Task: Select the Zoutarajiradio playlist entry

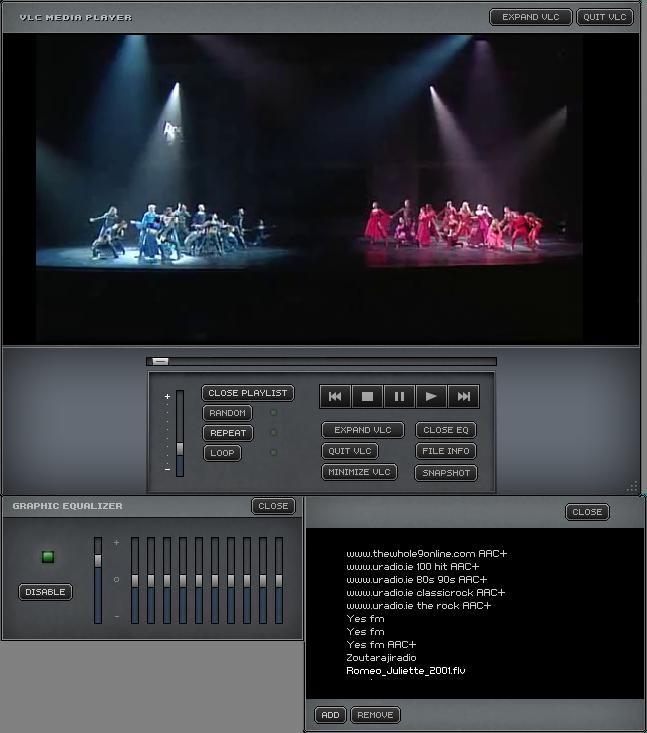Action: pyautogui.click(x=380, y=658)
